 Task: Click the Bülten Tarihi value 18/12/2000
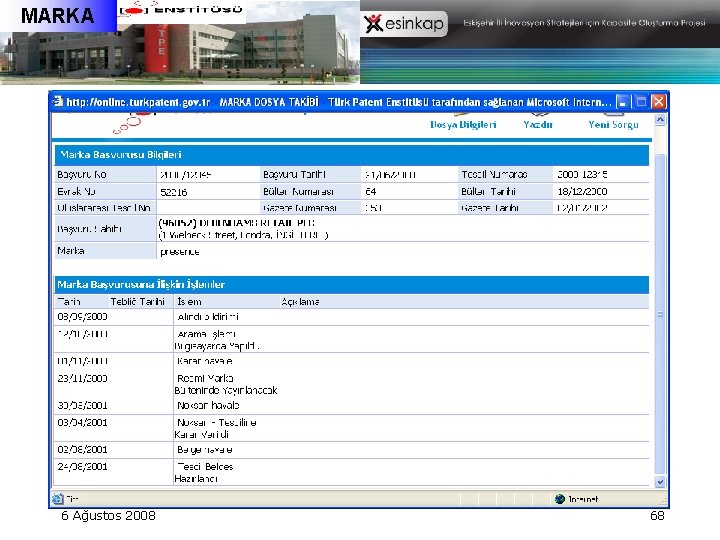pos(582,191)
